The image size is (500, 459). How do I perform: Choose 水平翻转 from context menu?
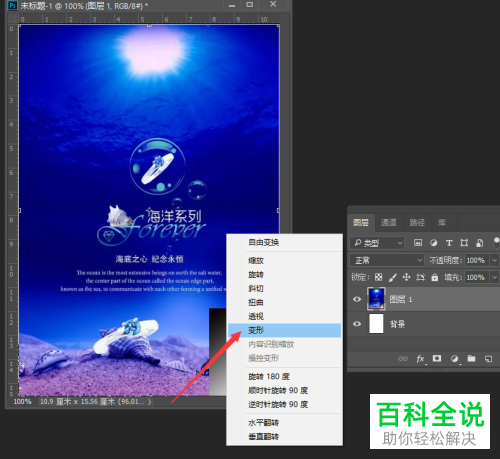tap(284, 423)
